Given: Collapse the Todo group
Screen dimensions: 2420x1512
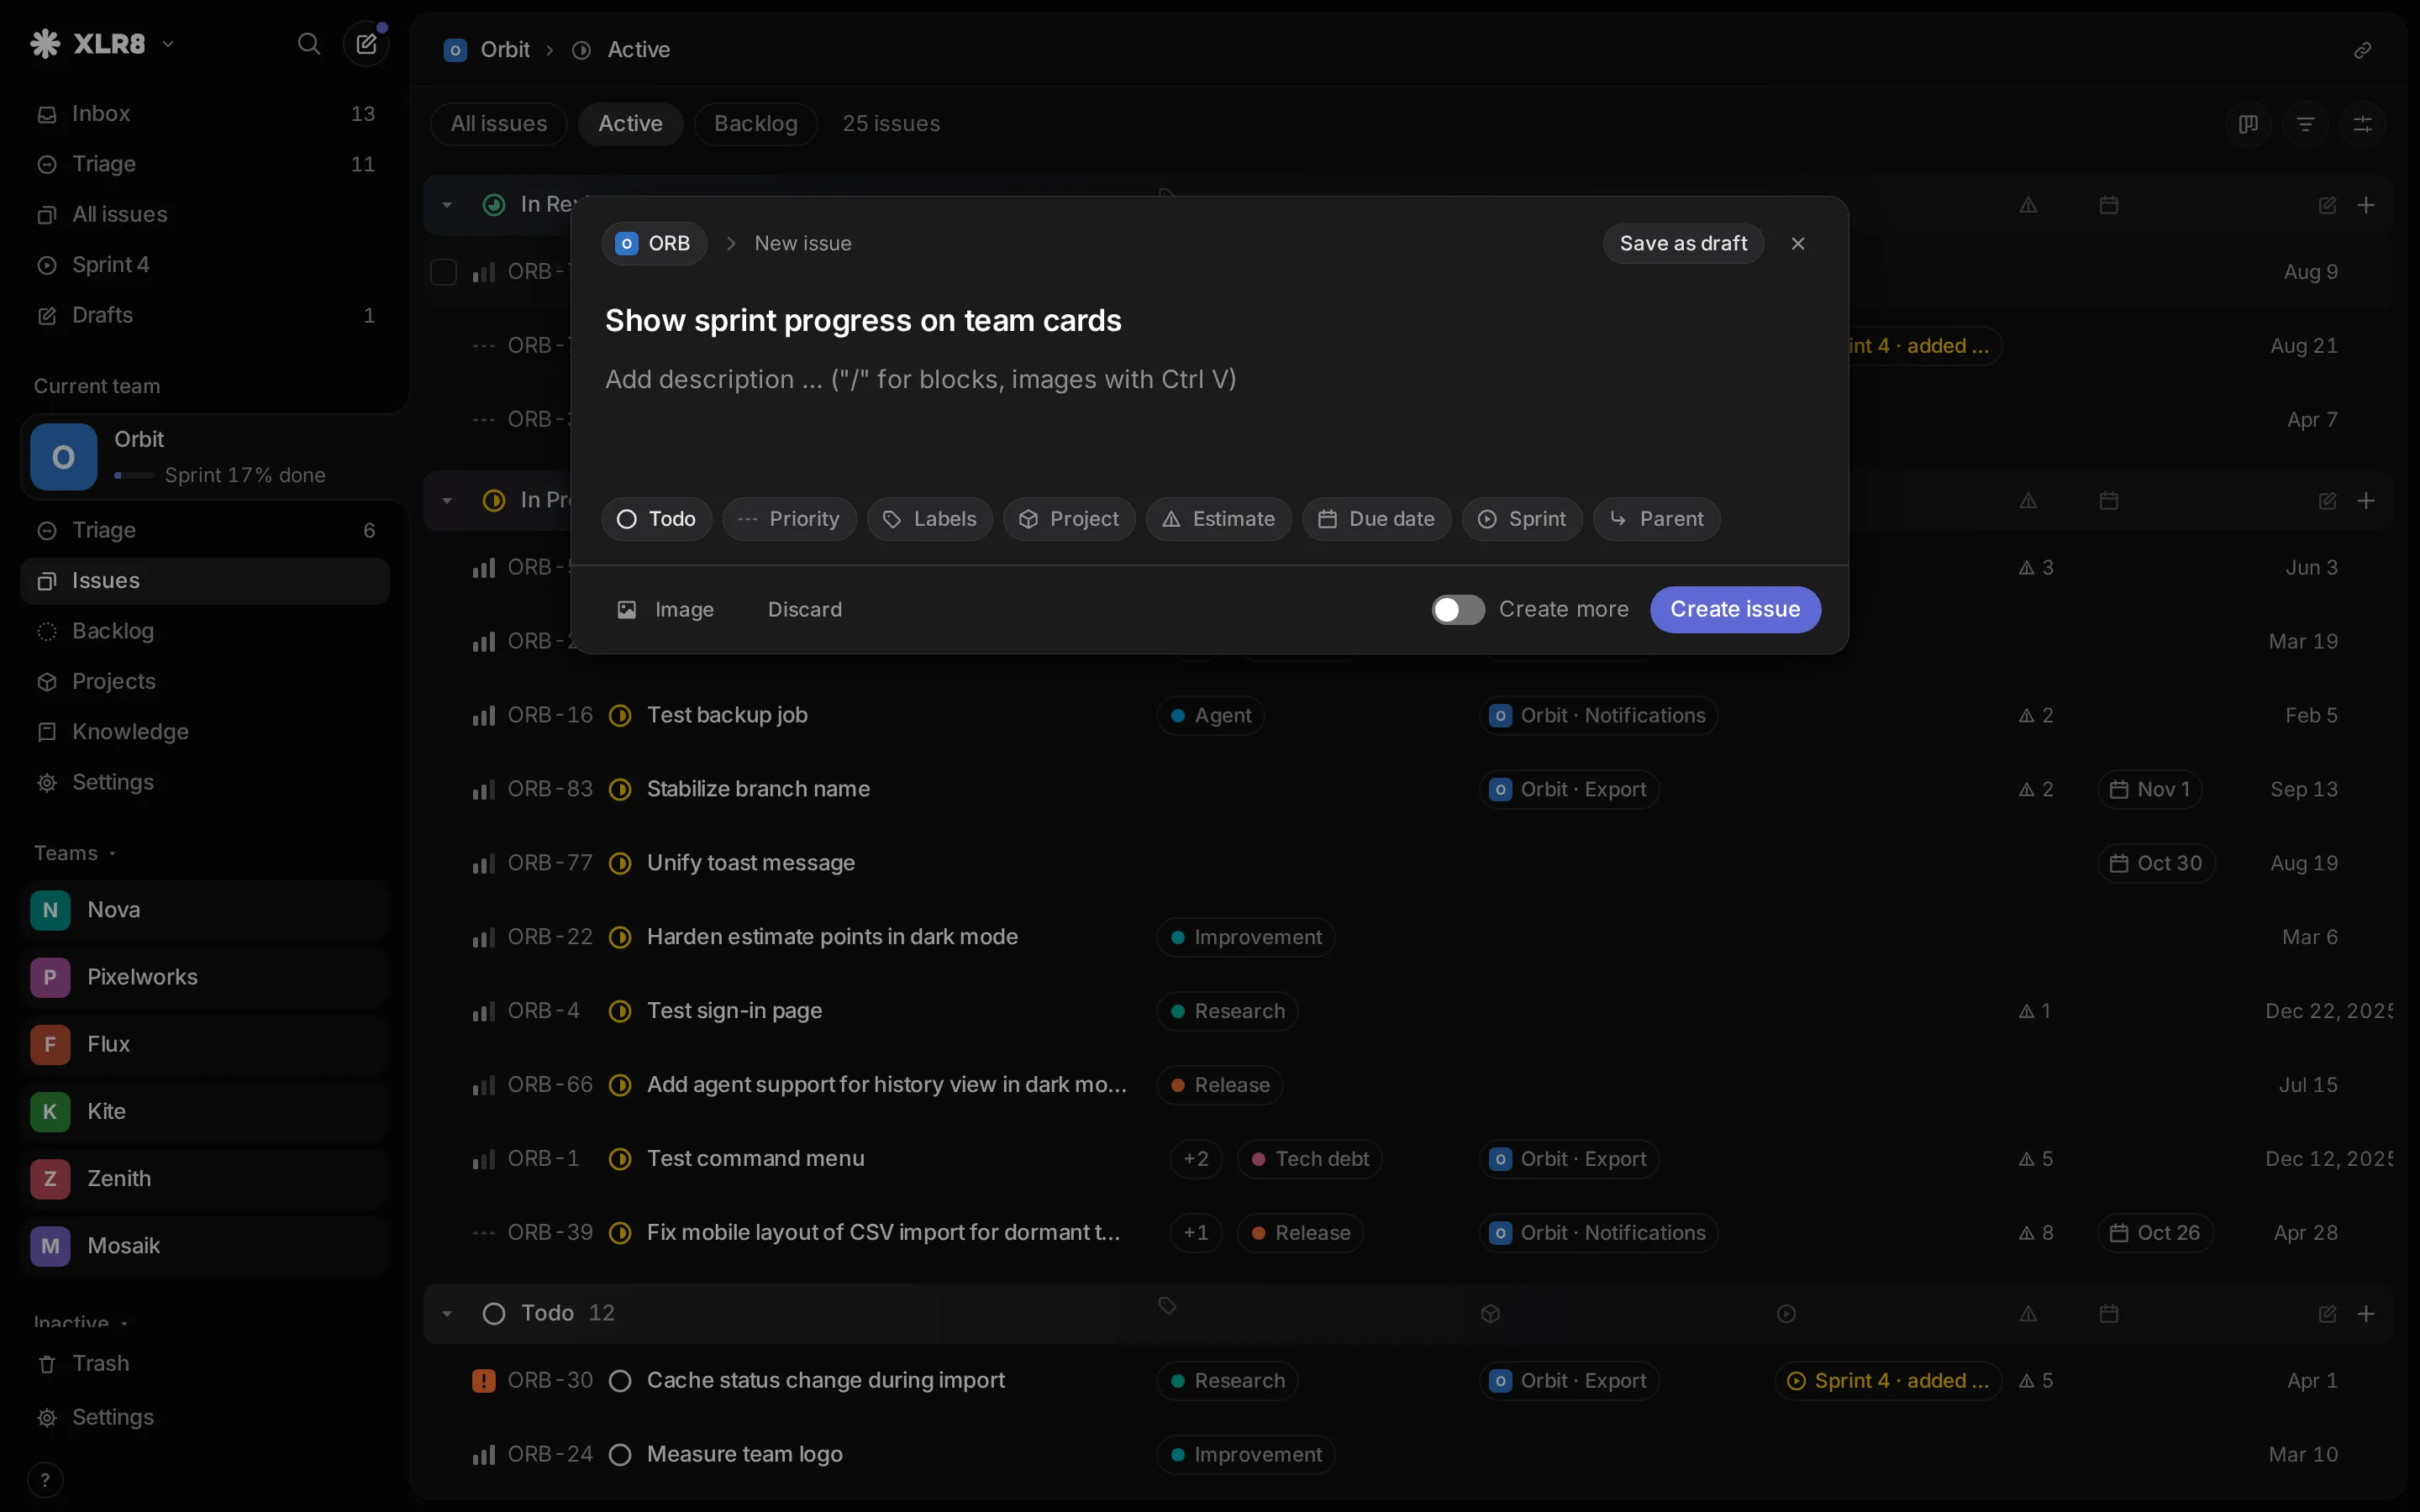Looking at the screenshot, I should coord(447,1313).
